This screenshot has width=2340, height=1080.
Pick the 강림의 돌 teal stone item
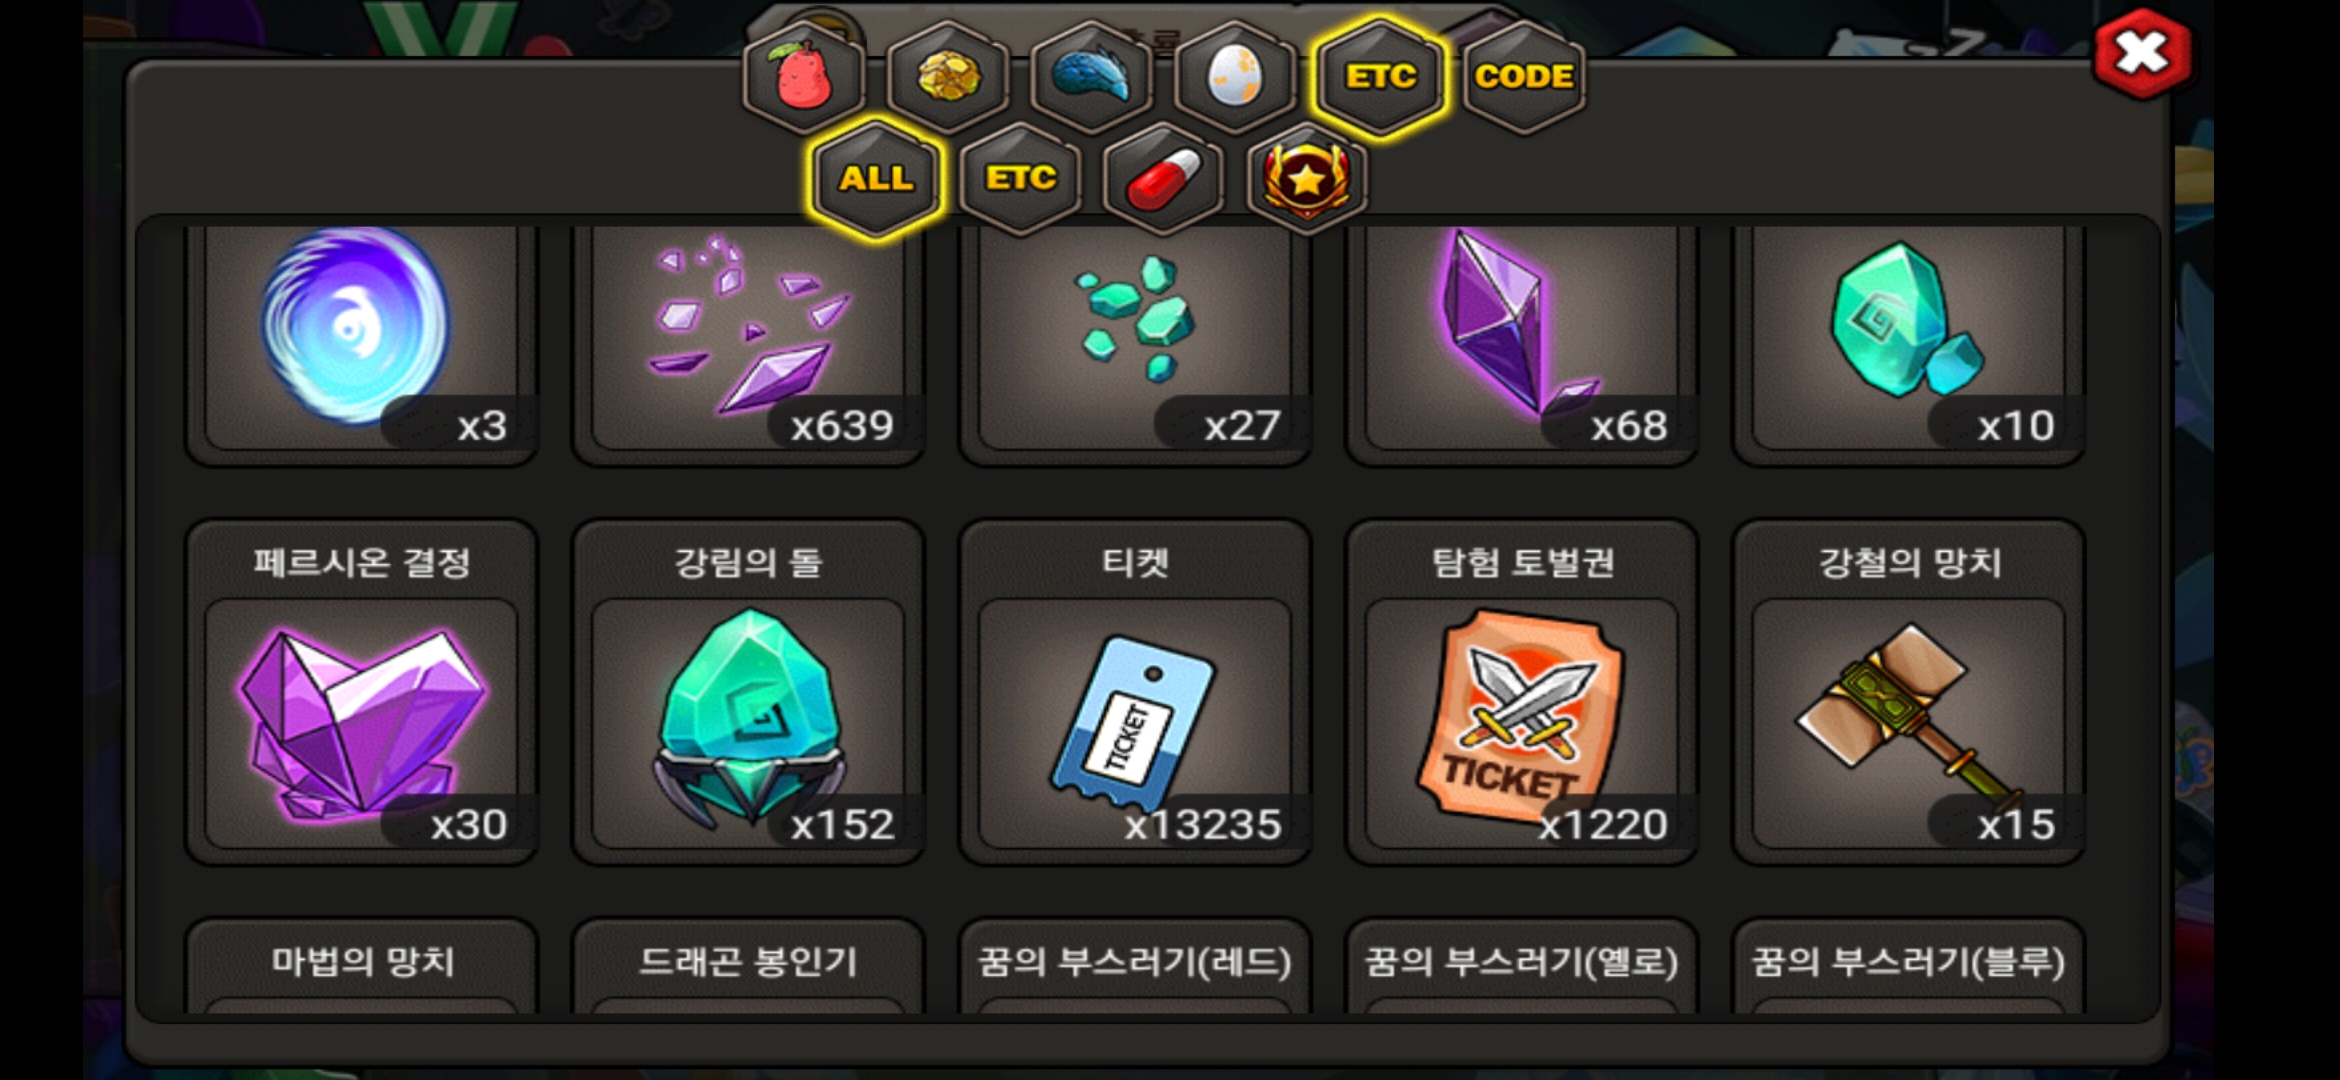748,692
